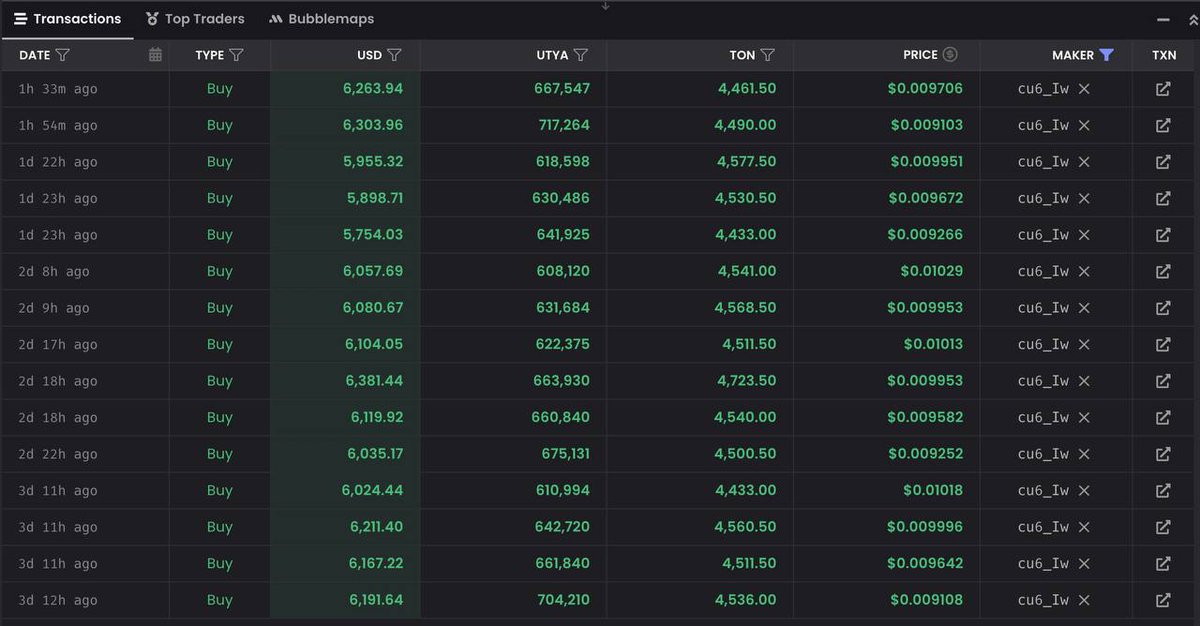Remove maker filter on 2d 17h ago row
The height and width of the screenshot is (626, 1200).
[x=1084, y=344]
